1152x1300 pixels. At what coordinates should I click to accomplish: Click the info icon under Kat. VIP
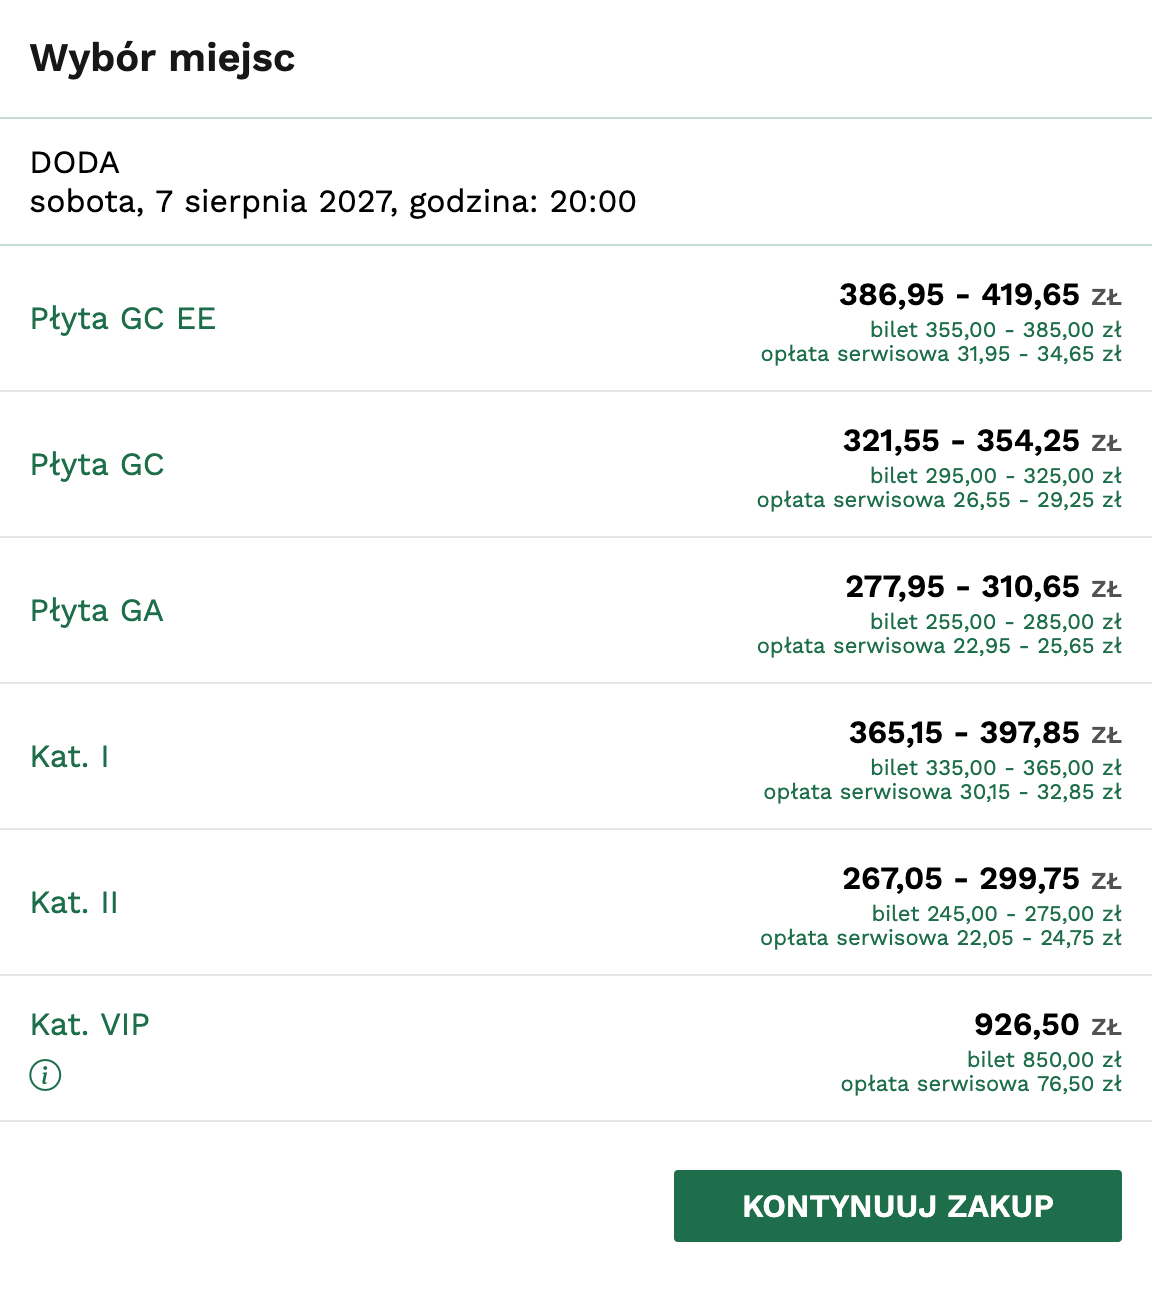[x=45, y=1075]
